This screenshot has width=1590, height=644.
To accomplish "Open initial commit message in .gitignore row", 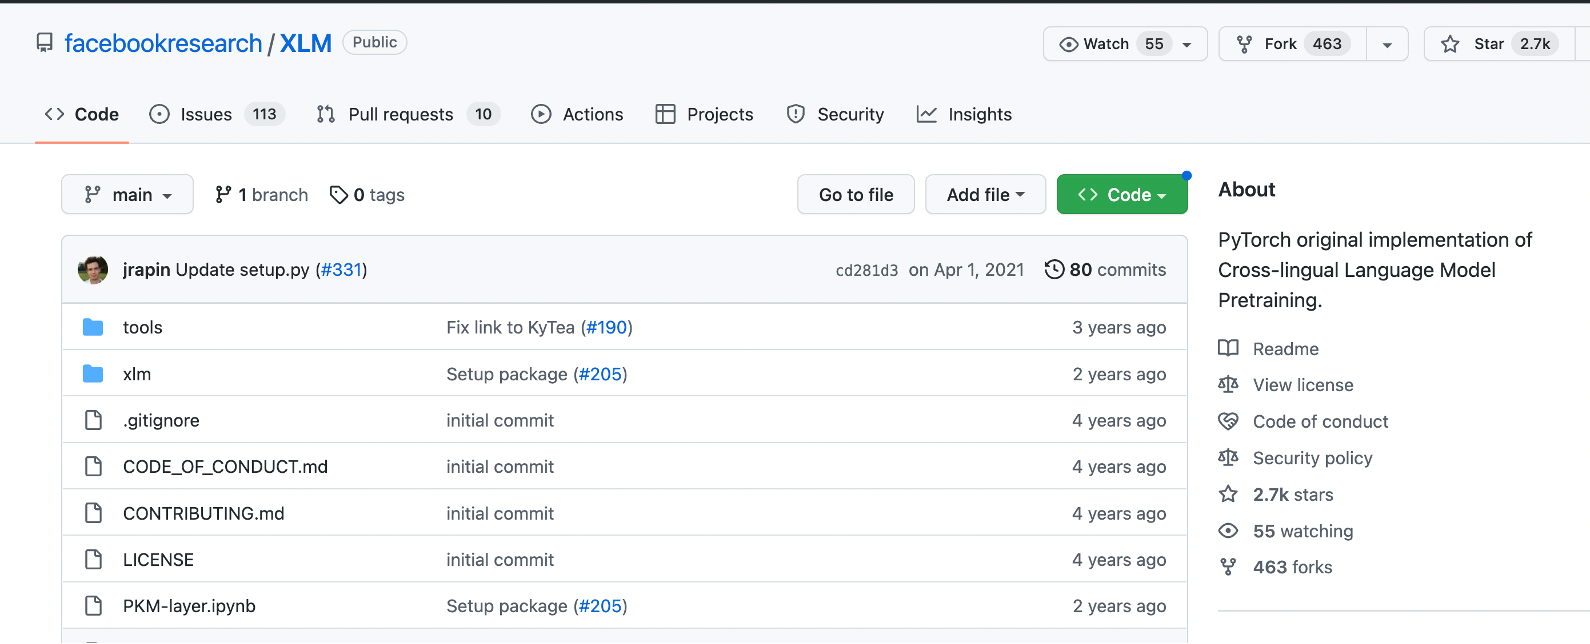I will coord(500,421).
